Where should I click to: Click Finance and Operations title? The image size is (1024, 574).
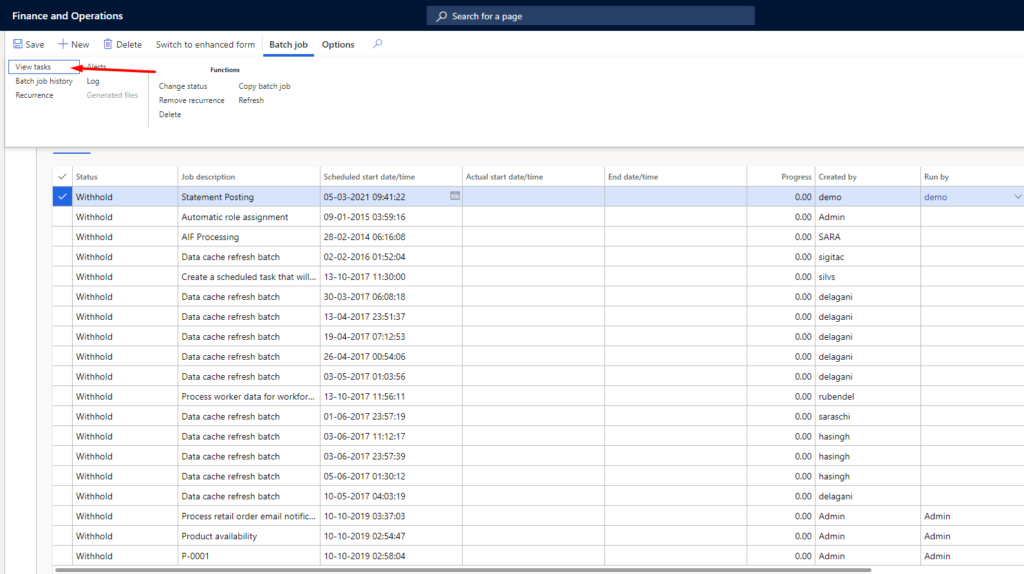coord(67,16)
